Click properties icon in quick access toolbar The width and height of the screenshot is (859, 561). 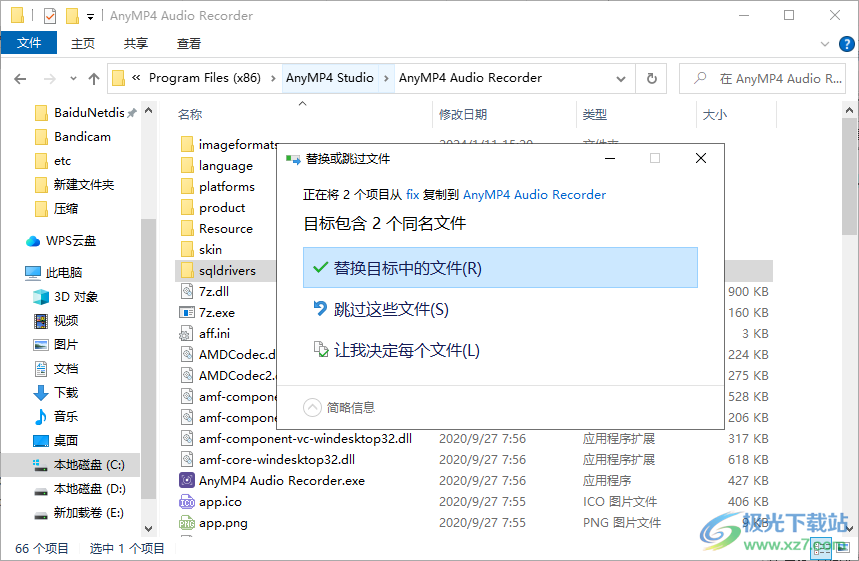(50, 16)
